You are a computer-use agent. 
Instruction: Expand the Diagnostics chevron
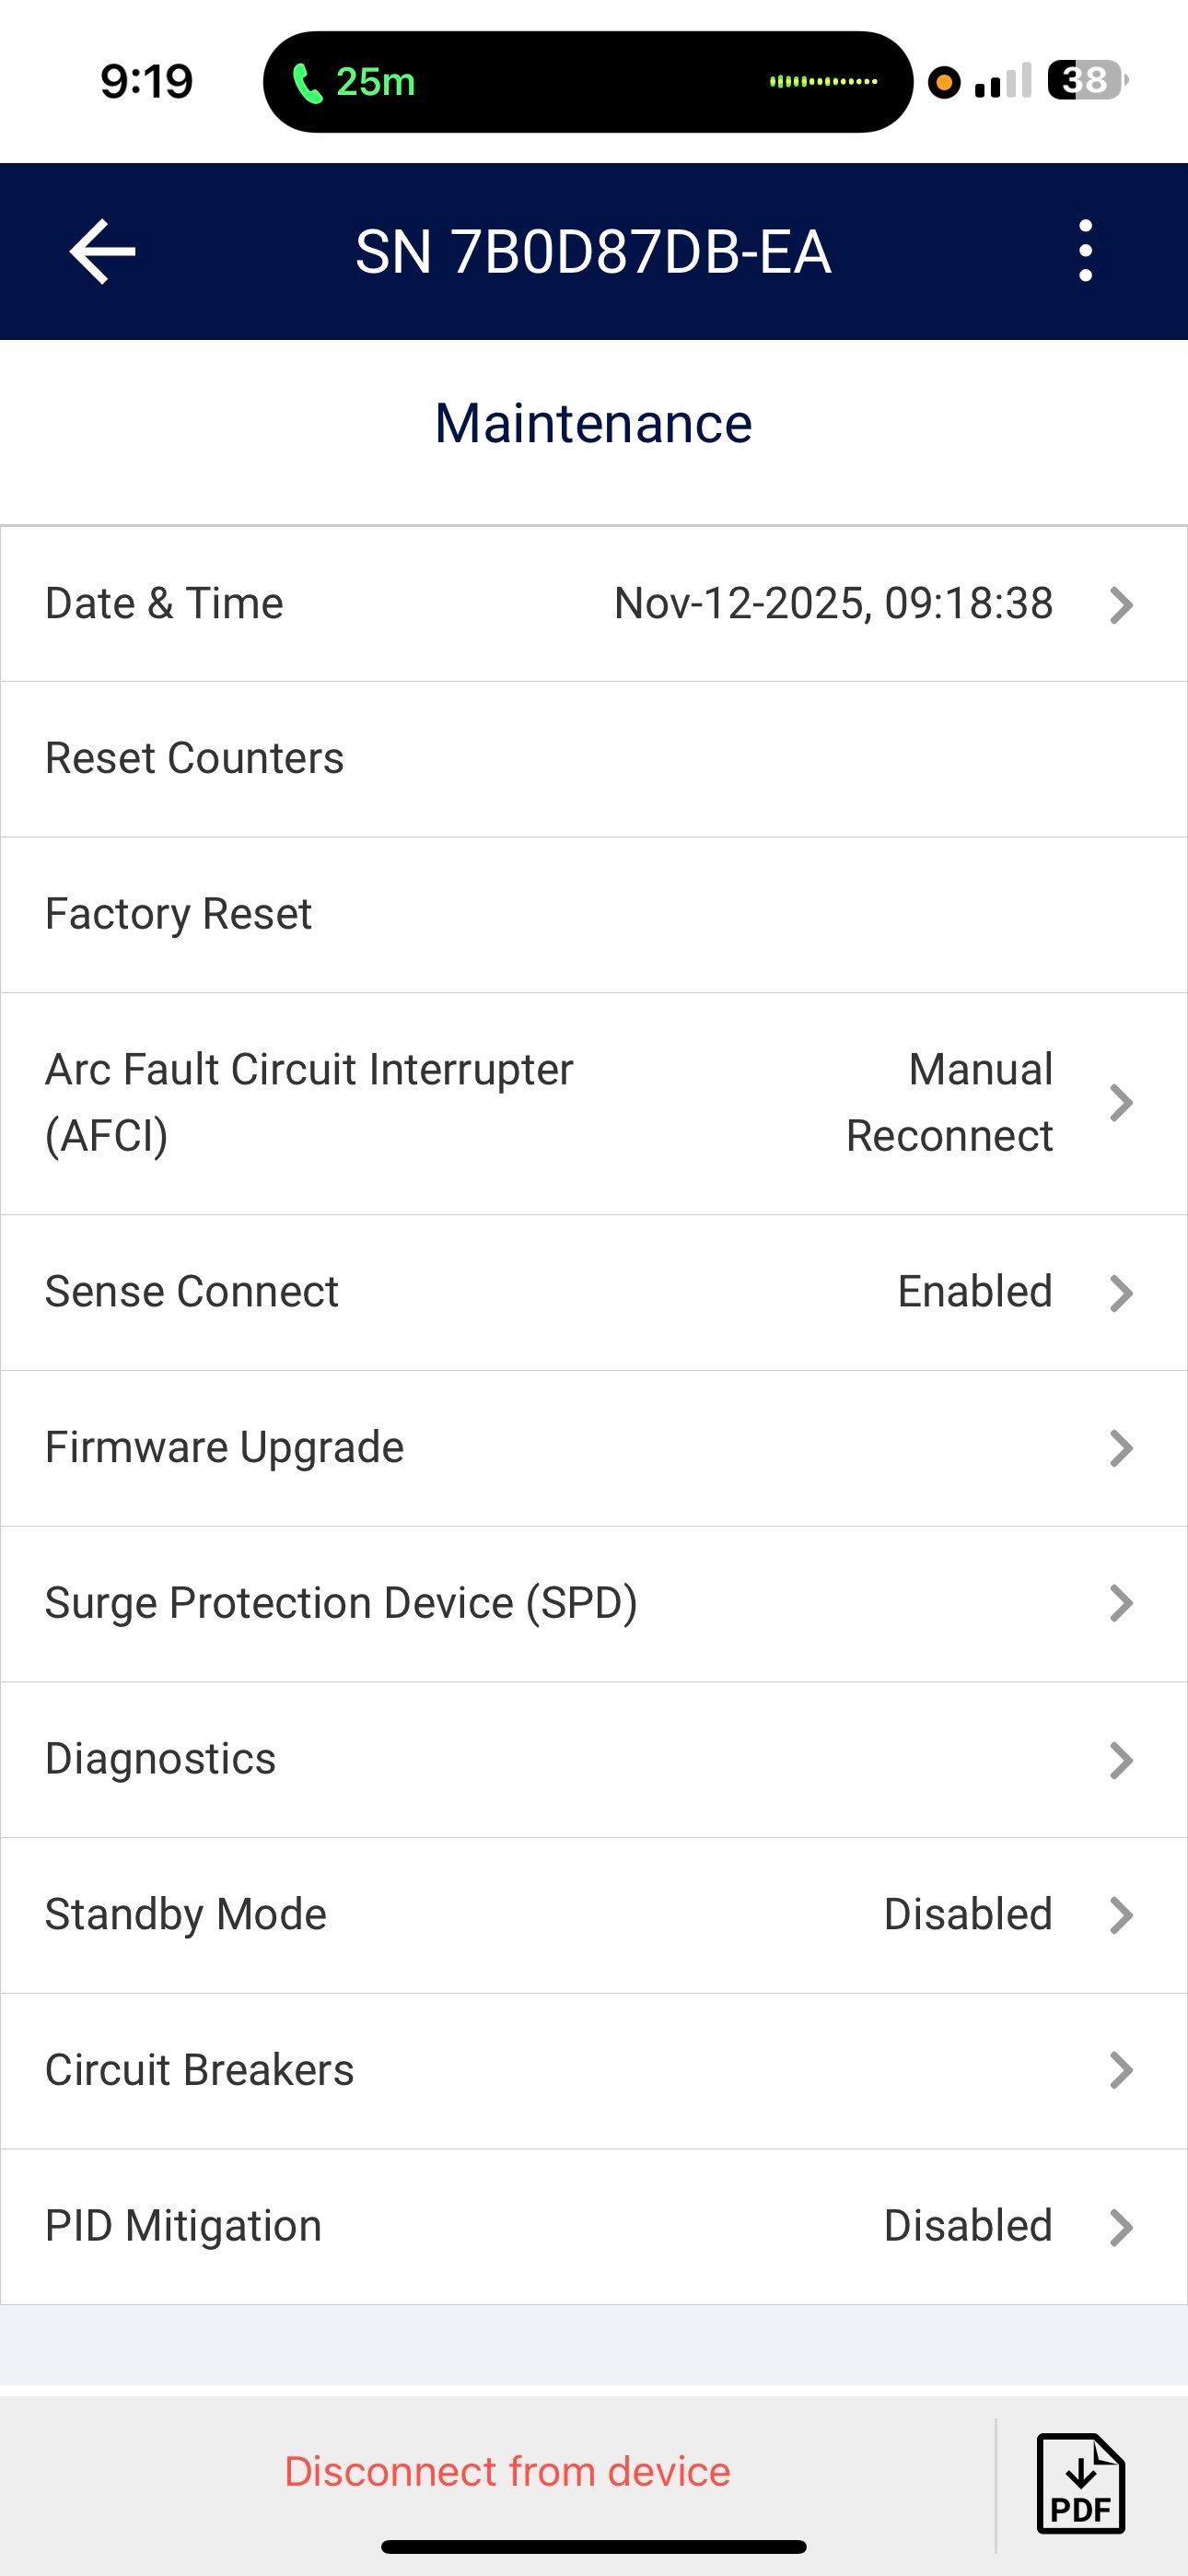point(1121,1760)
